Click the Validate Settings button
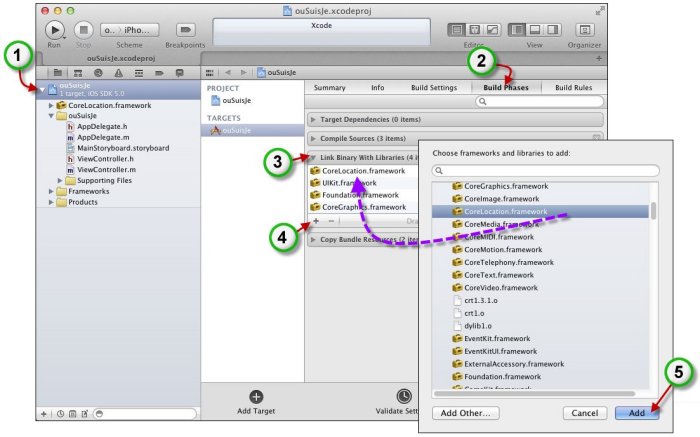700x437 pixels. point(397,402)
